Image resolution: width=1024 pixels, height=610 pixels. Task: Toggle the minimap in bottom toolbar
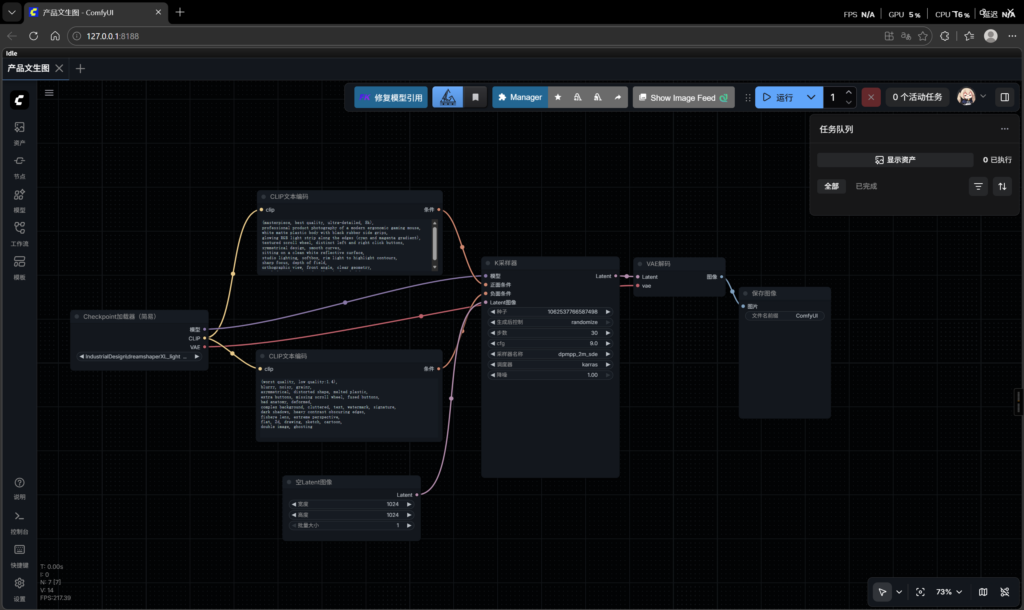[983, 591]
